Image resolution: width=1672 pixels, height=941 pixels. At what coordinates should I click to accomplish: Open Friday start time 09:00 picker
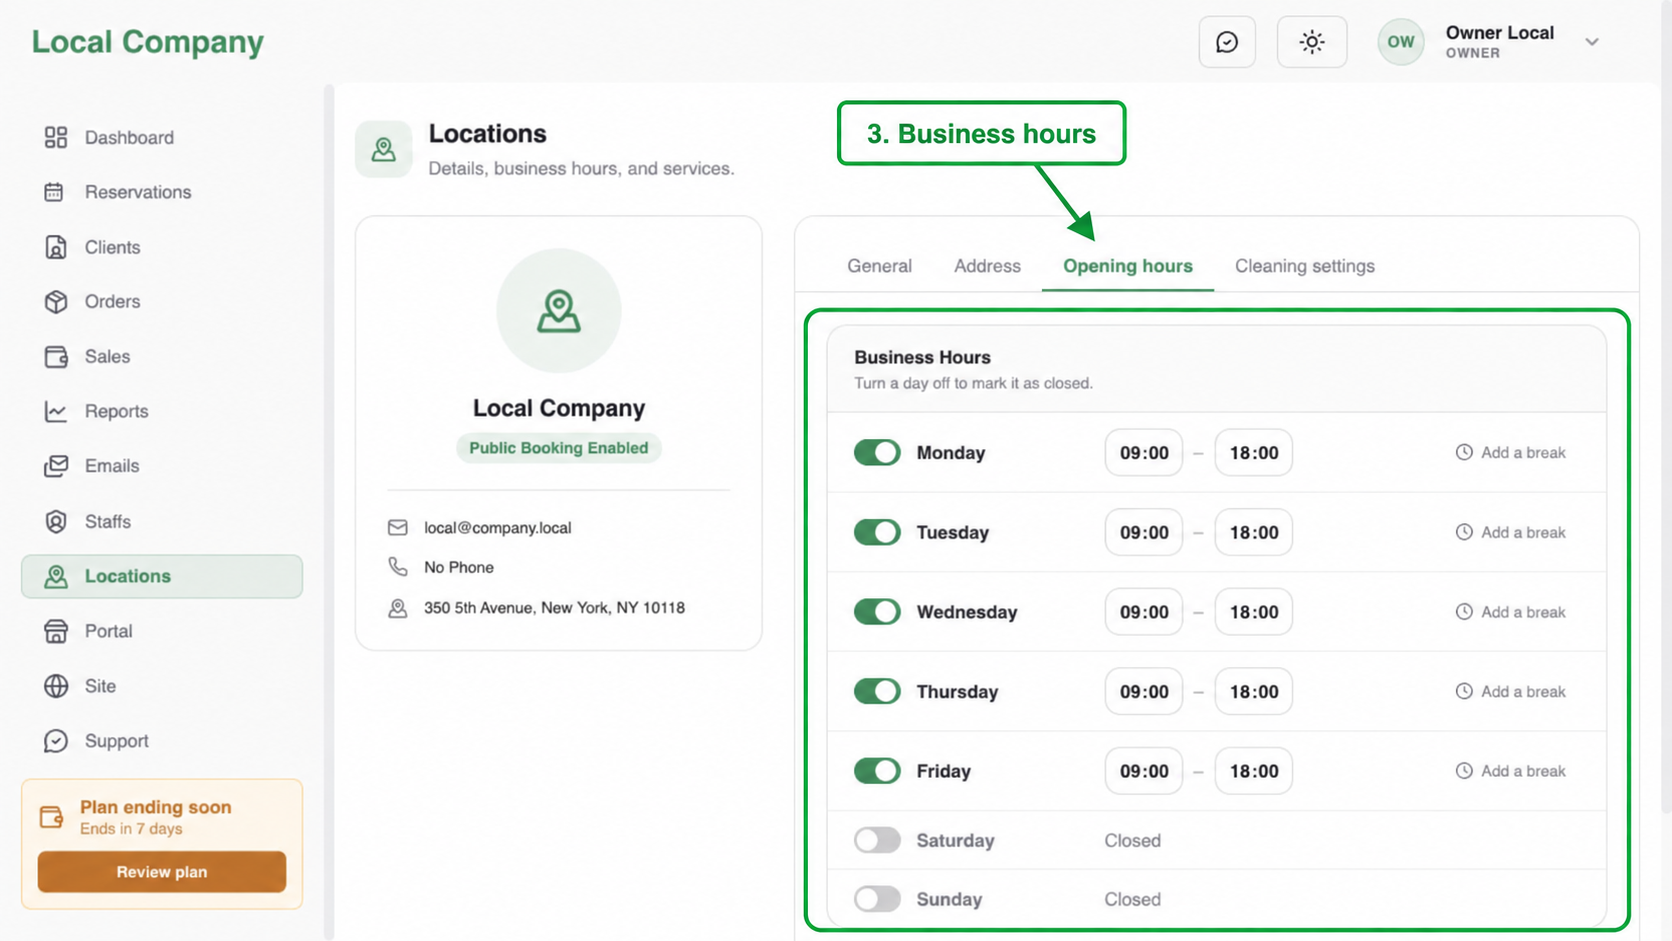[1144, 770]
